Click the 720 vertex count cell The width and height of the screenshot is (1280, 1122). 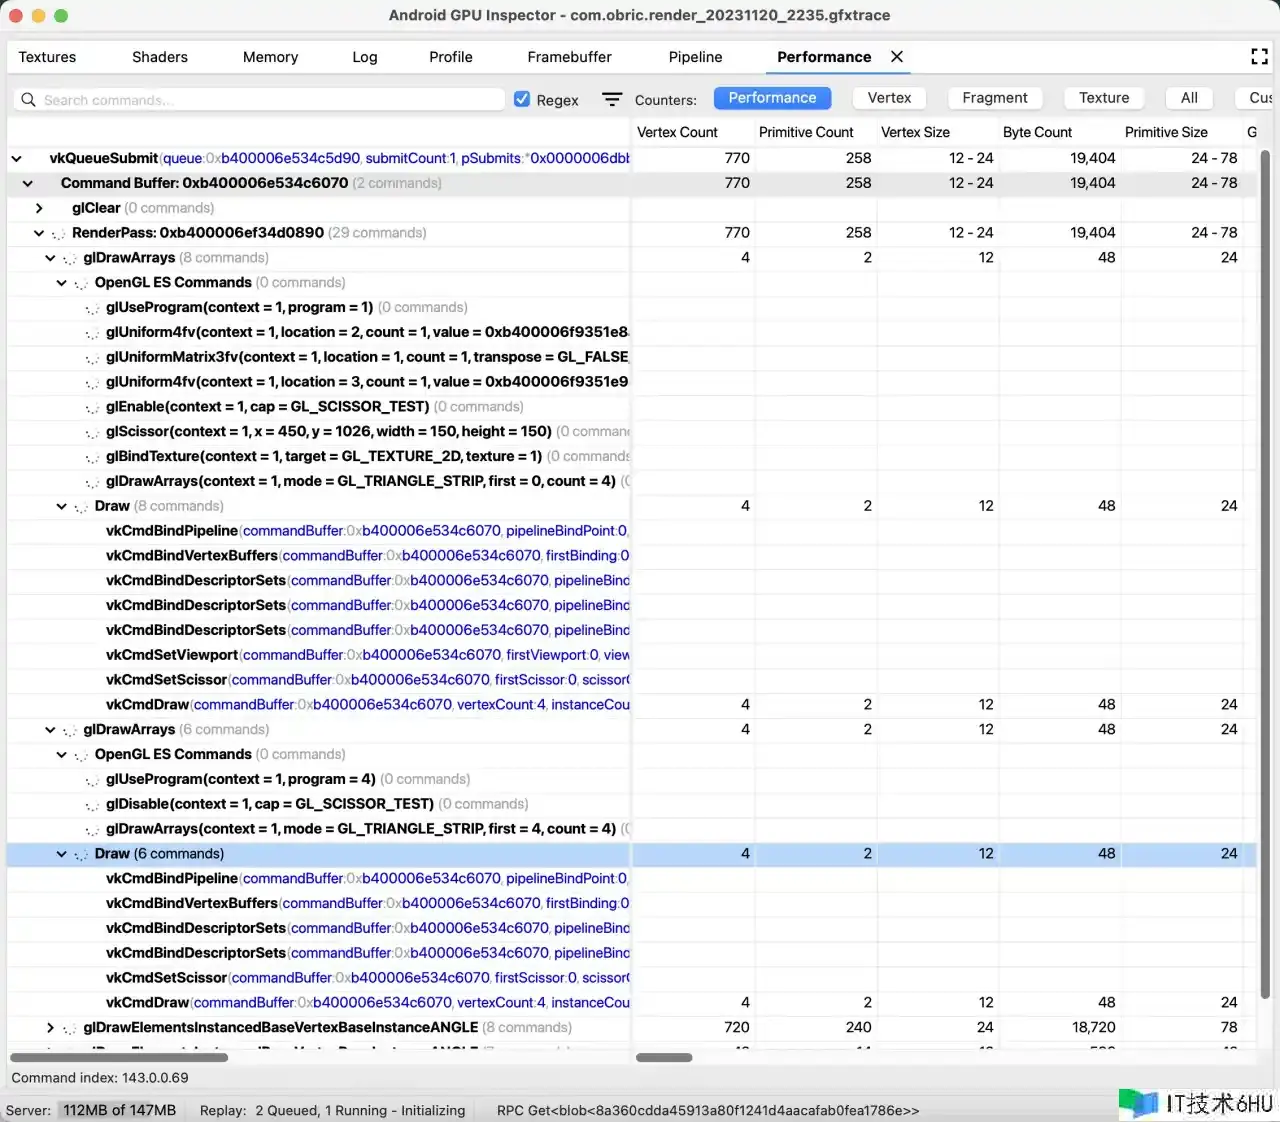(x=737, y=1027)
